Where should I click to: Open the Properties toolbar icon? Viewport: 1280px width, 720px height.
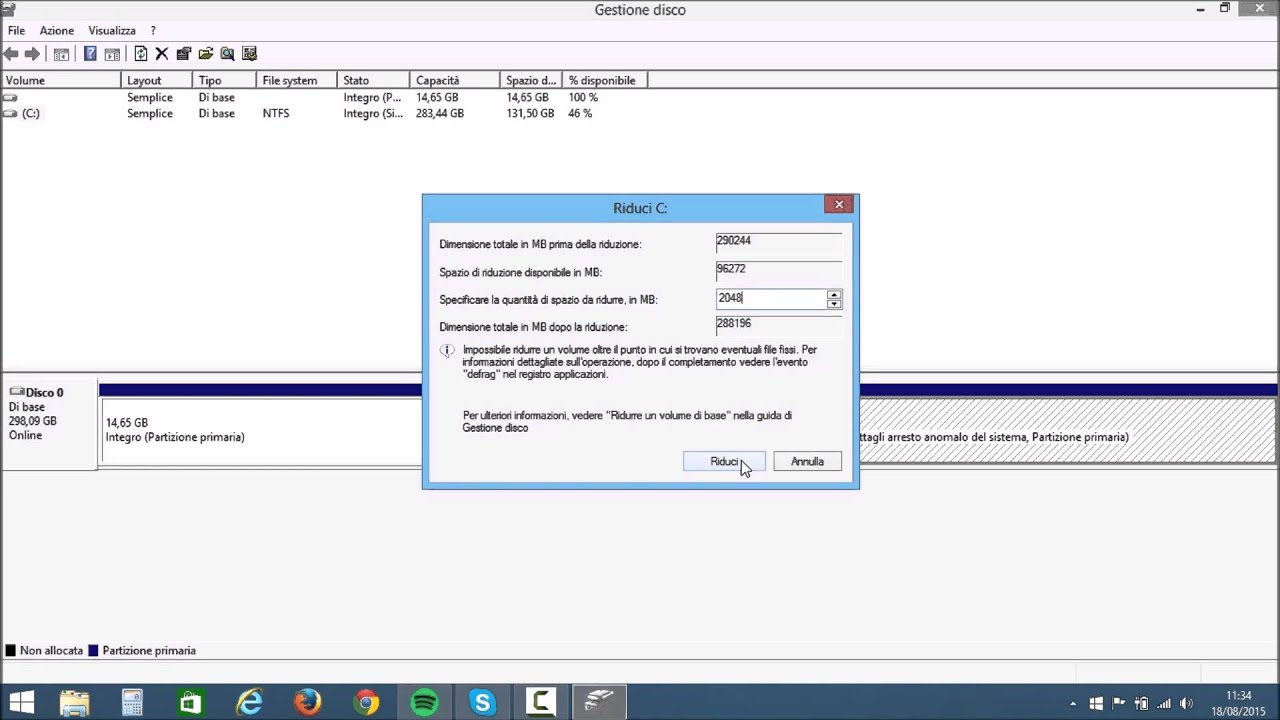tap(184, 54)
